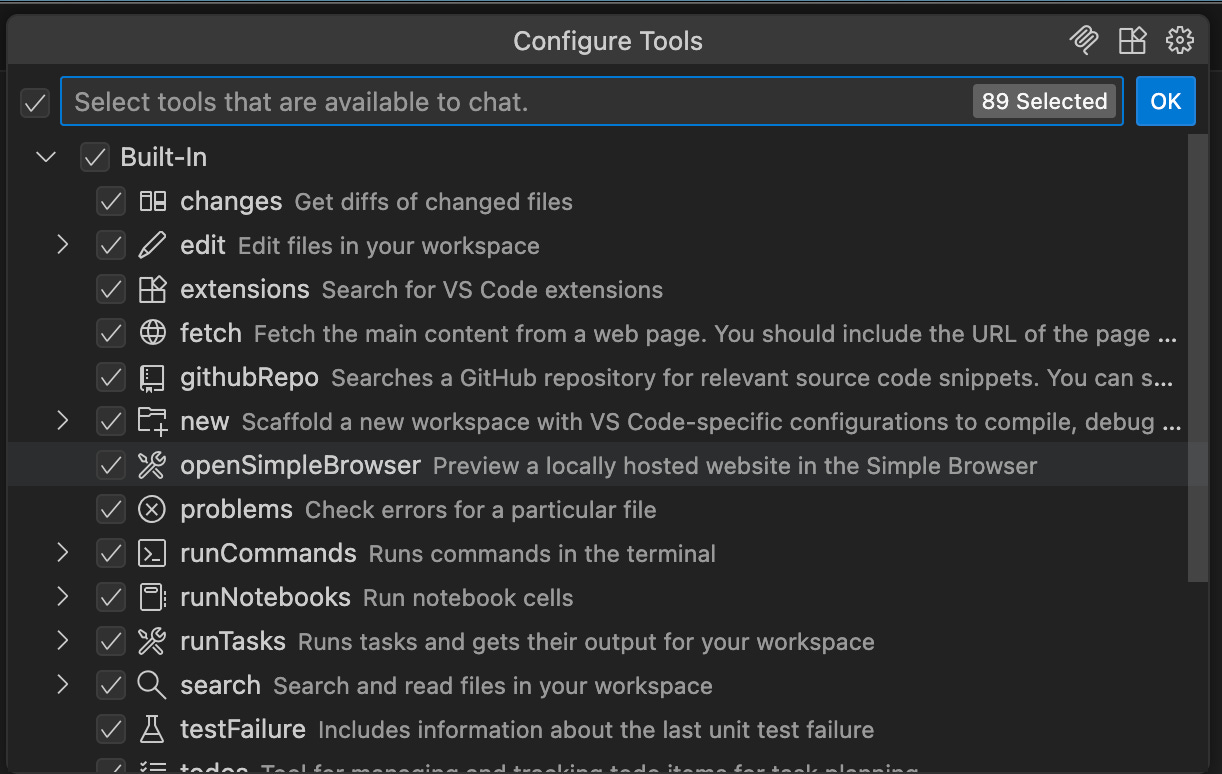This screenshot has width=1222, height=774.
Task: Uncheck the search tool checkbox
Action: pyautogui.click(x=111, y=686)
